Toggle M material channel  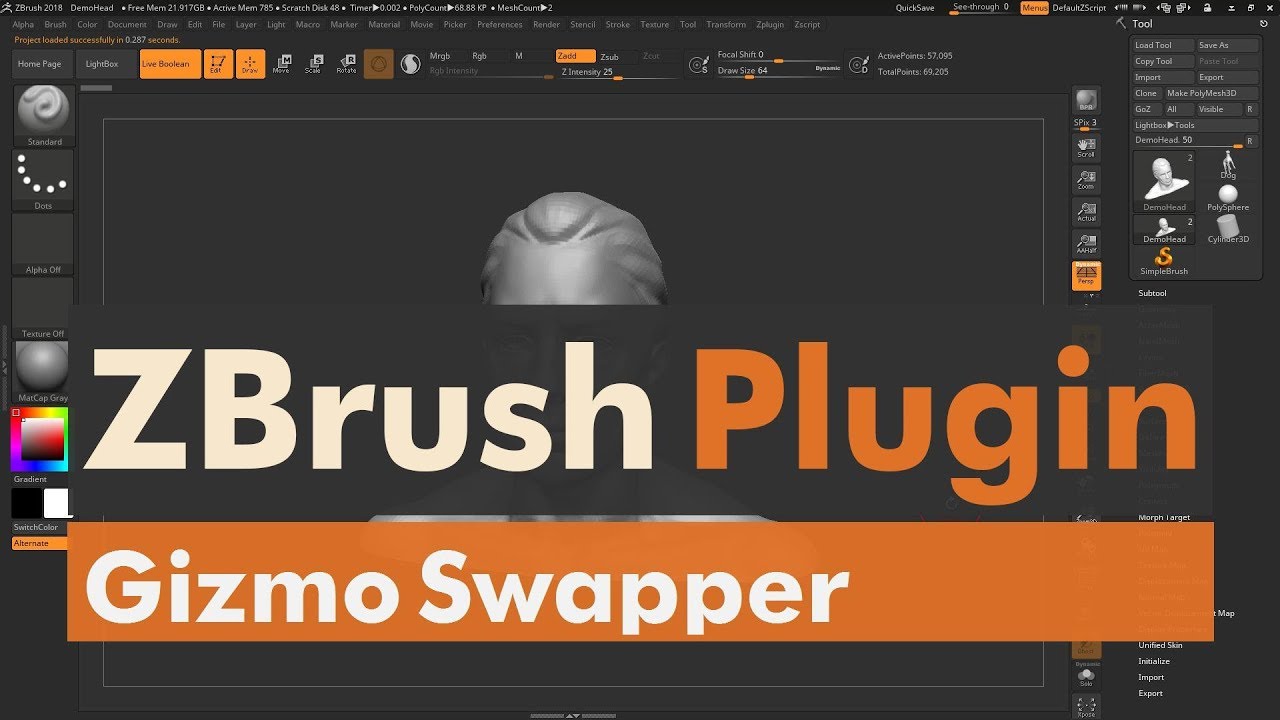pyautogui.click(x=518, y=56)
